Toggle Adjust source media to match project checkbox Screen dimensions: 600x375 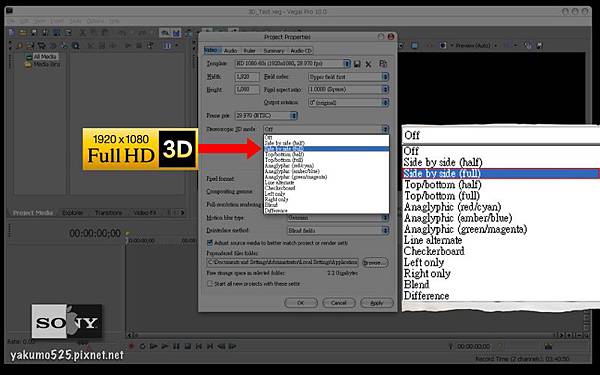click(x=209, y=243)
